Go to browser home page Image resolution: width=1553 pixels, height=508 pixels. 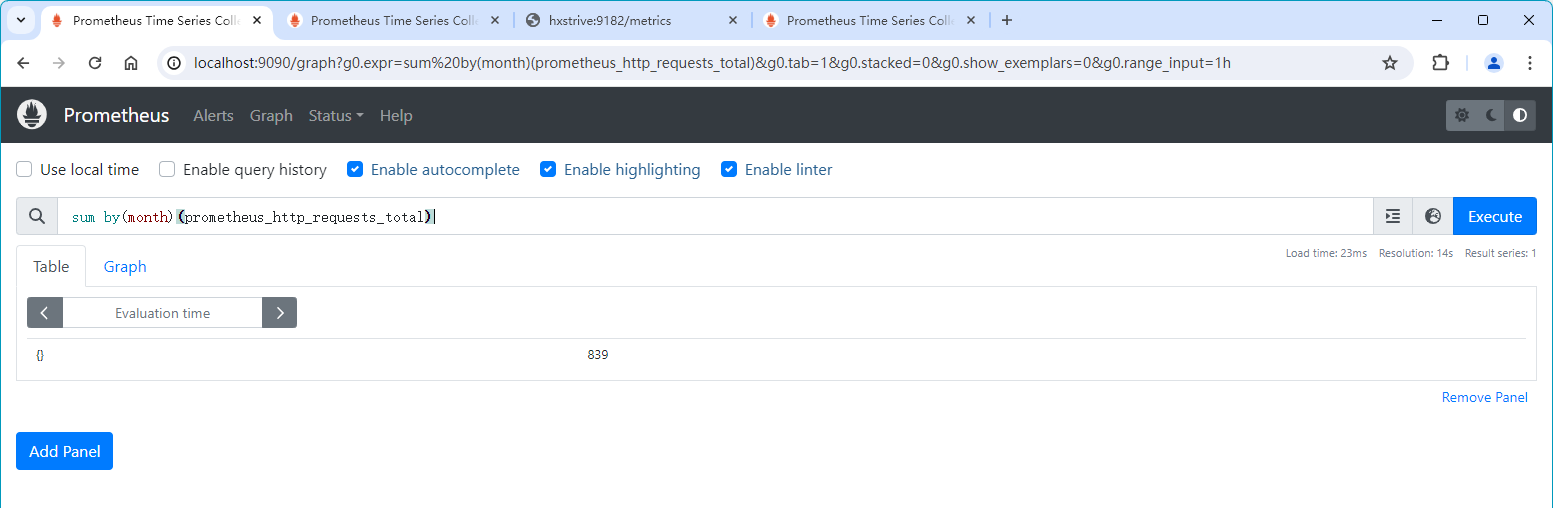[x=131, y=63]
